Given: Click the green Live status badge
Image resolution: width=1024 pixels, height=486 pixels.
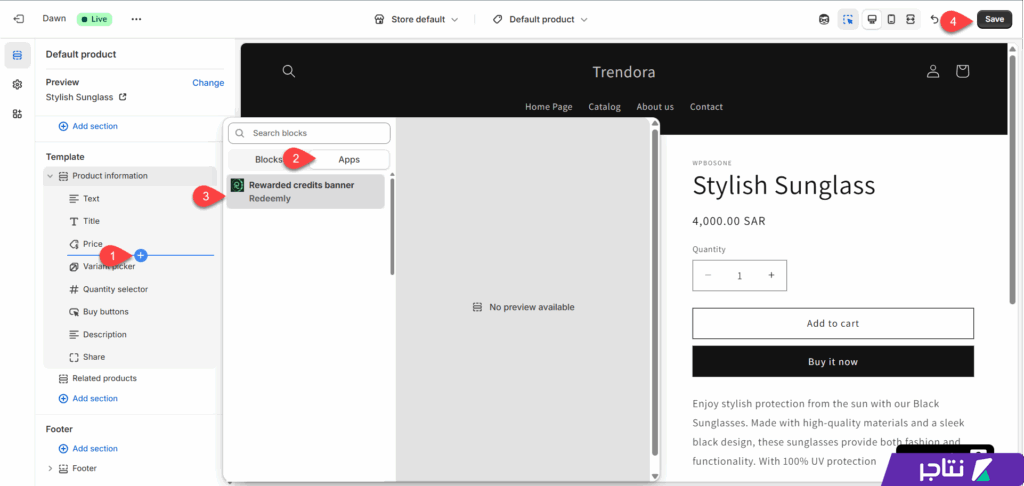Looking at the screenshot, I should (x=94, y=19).
